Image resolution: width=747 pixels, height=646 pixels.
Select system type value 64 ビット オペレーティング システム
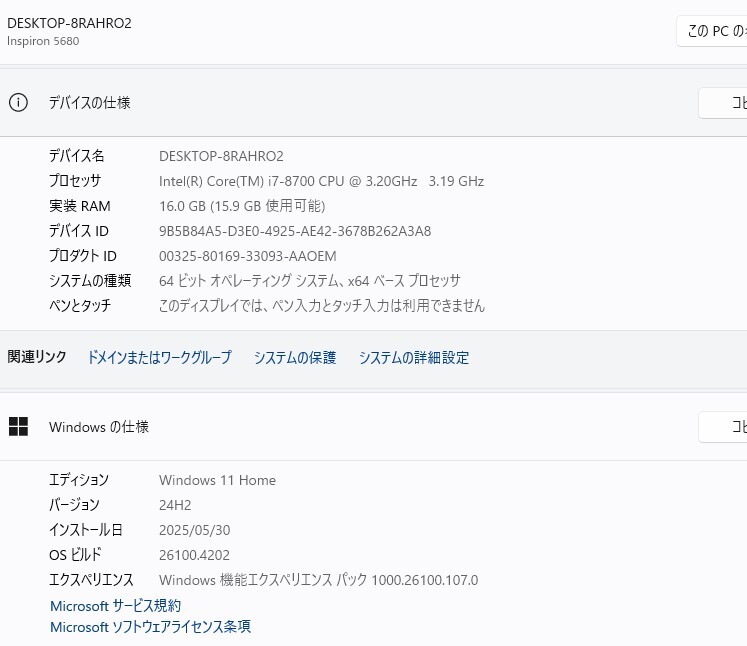(x=310, y=281)
